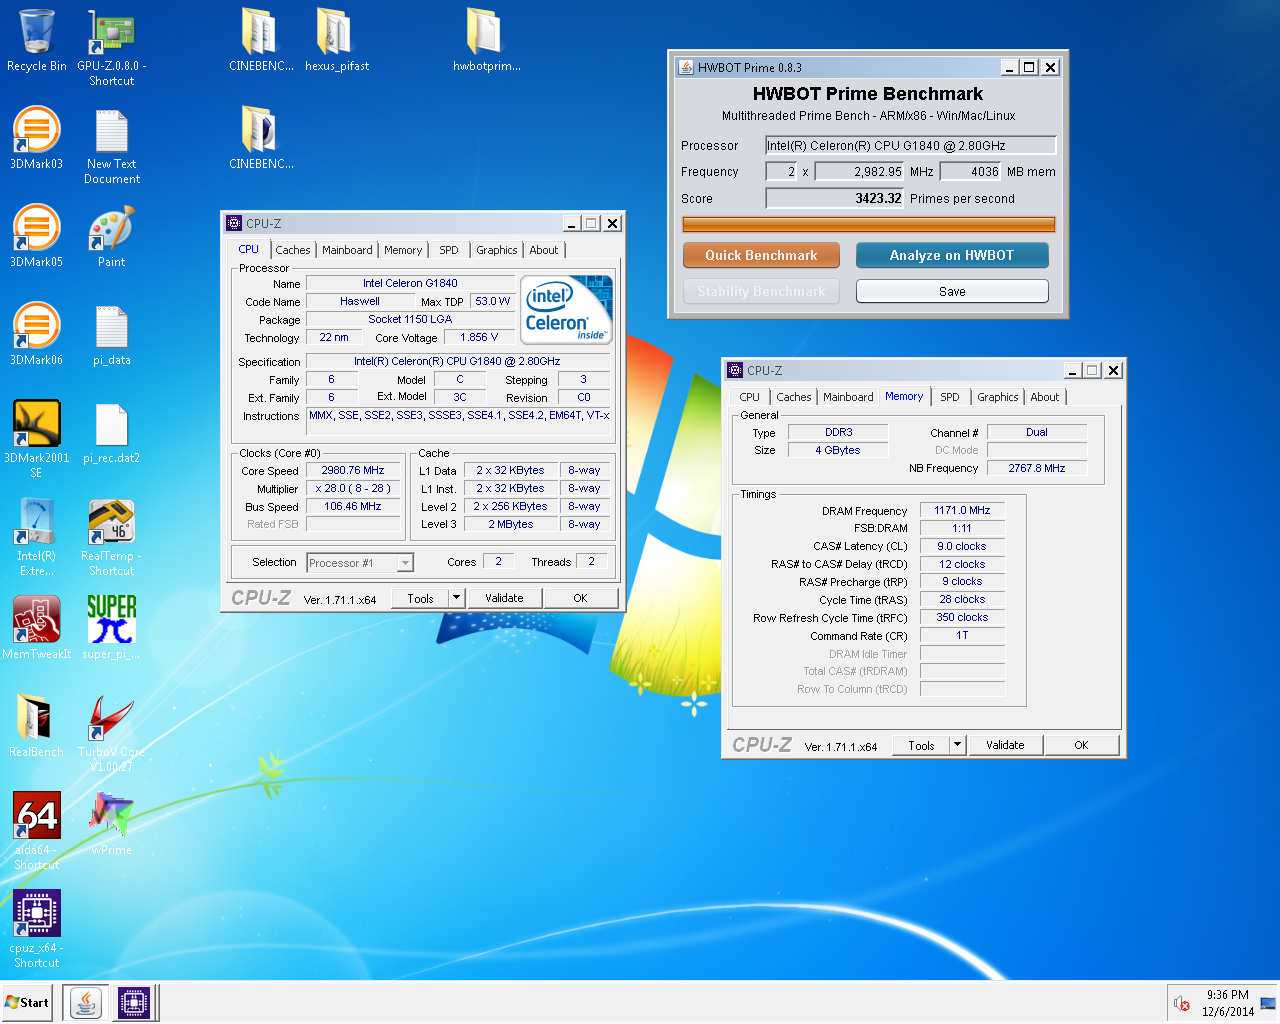Open the RealTemp shortcut icon
This screenshot has height=1024, width=1280.
111,537
